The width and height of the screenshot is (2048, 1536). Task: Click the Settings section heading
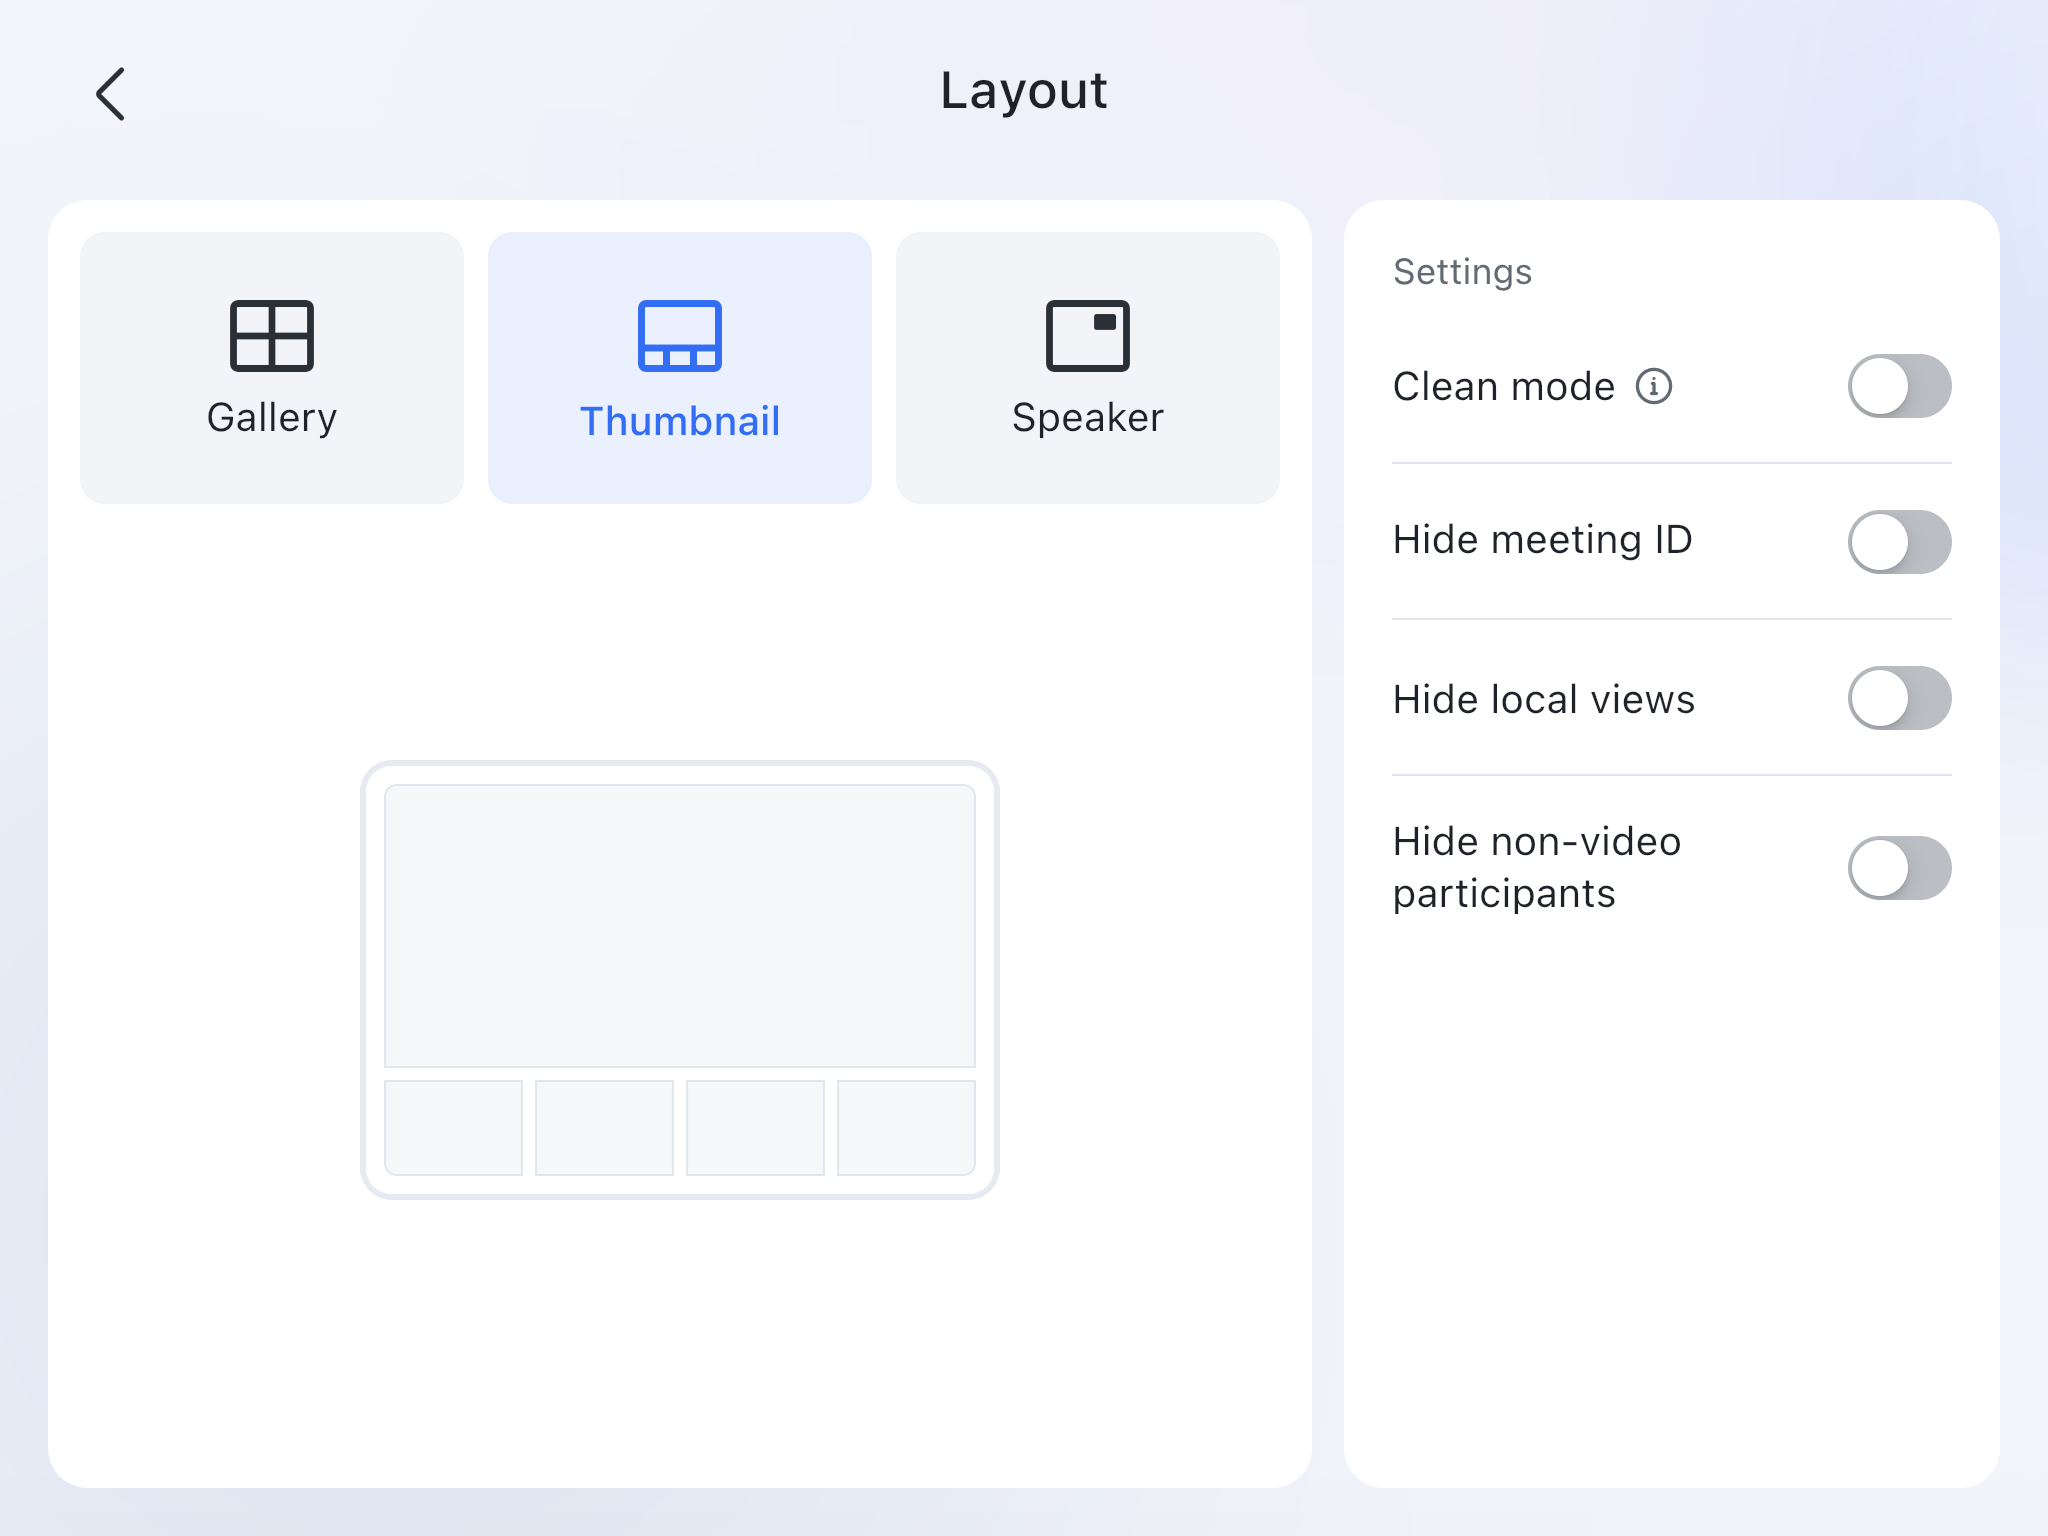[x=1460, y=271]
